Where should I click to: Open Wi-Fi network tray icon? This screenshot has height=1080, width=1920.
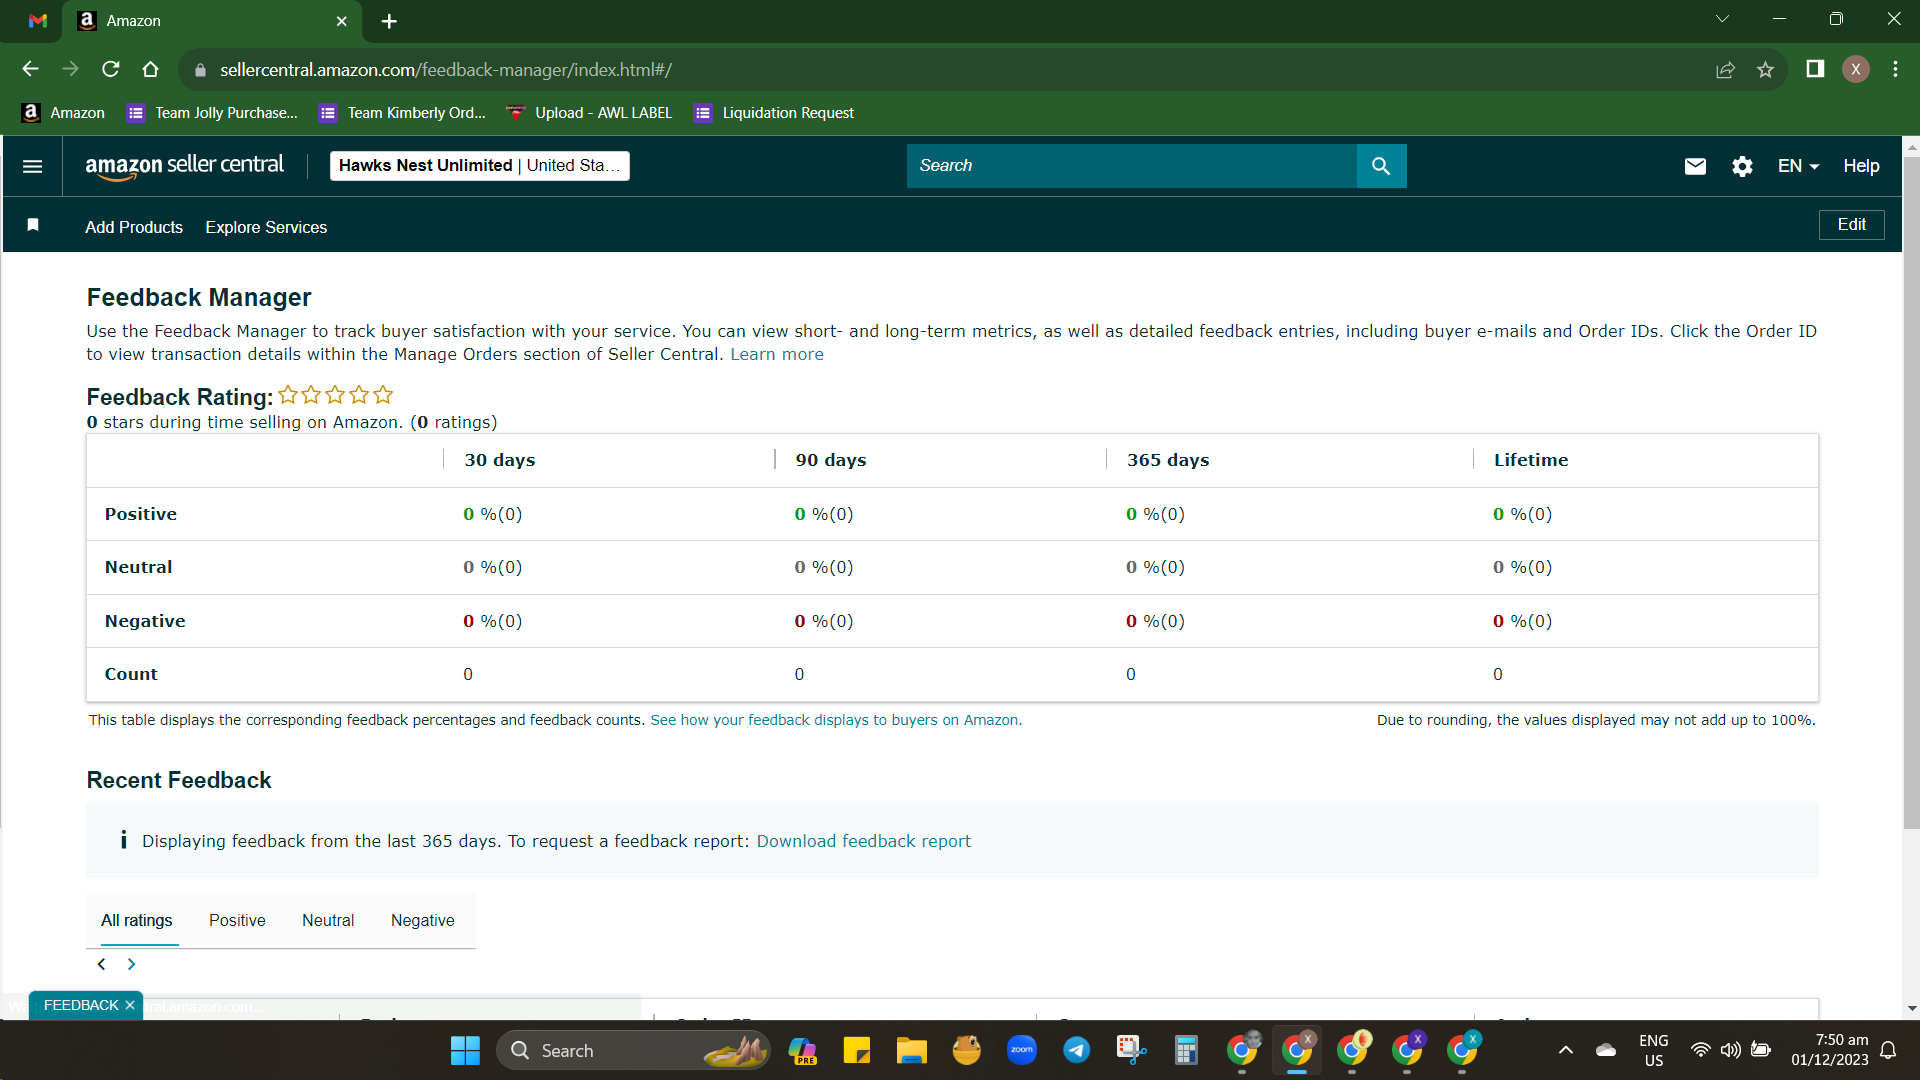[x=1700, y=1050]
